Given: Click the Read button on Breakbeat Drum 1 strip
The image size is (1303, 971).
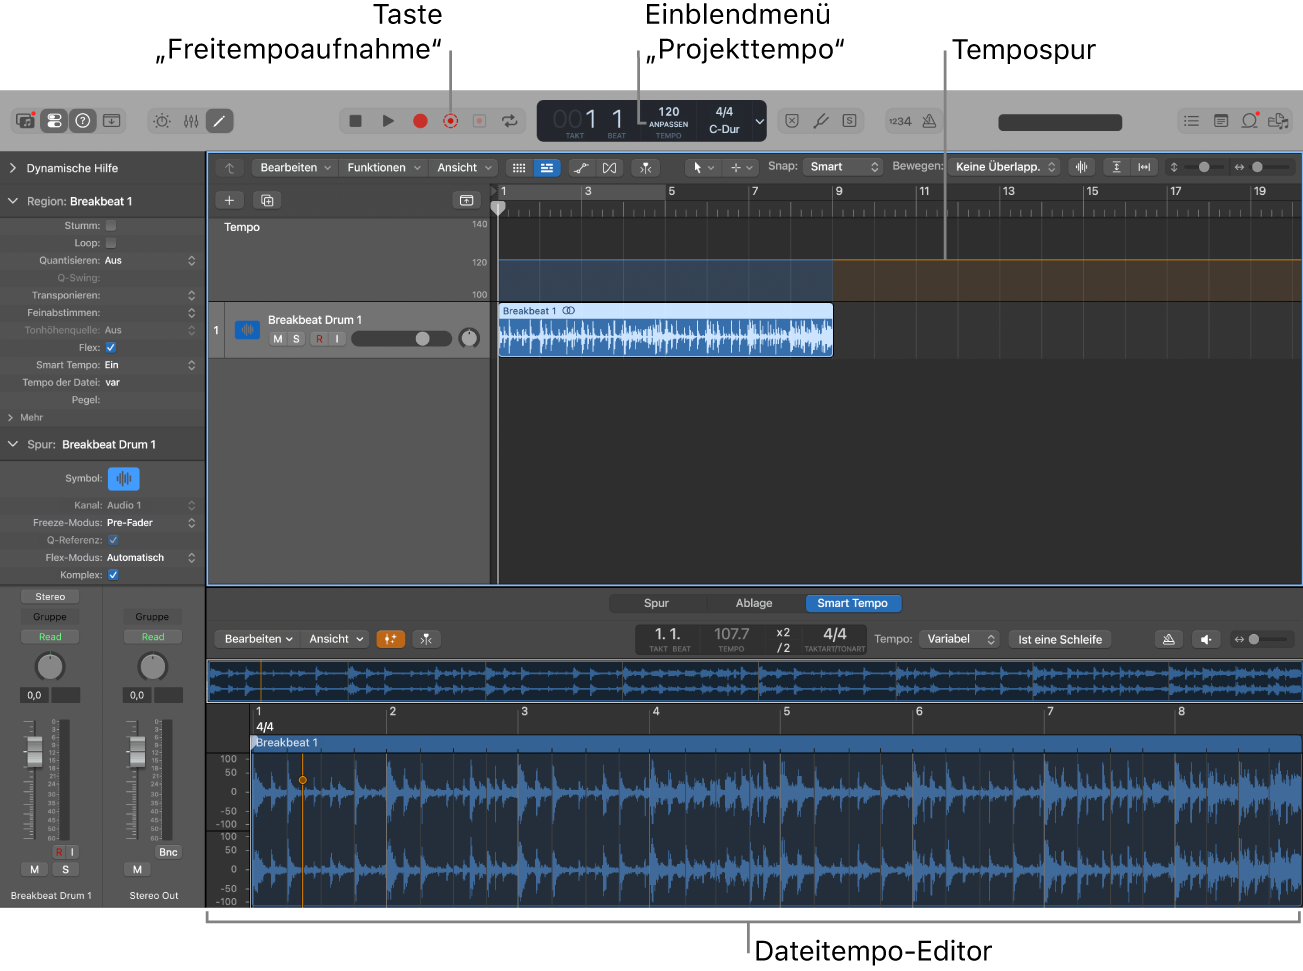Looking at the screenshot, I should click(x=50, y=637).
